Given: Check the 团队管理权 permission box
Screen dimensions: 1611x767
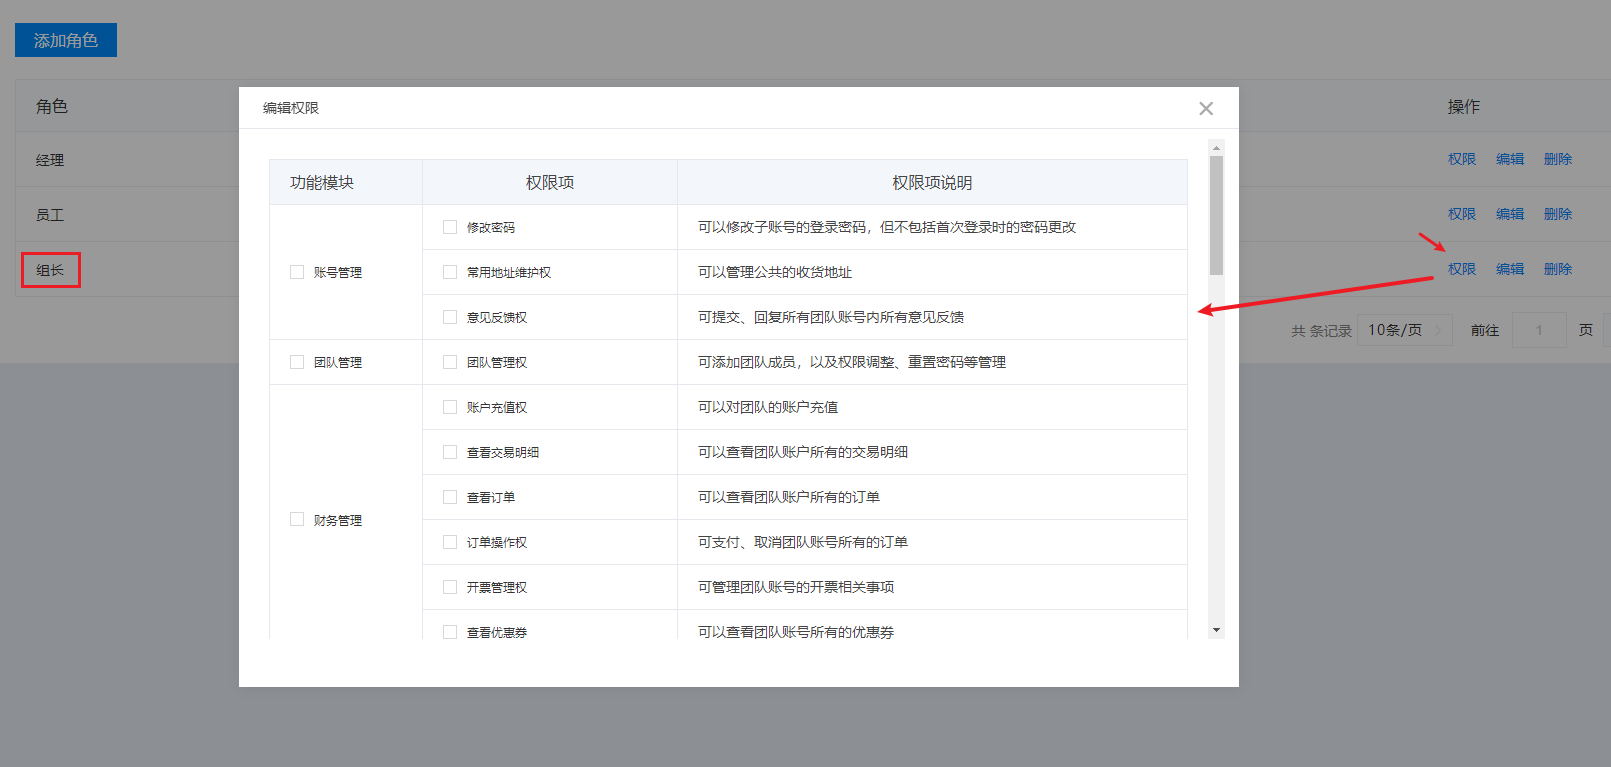Looking at the screenshot, I should pos(450,362).
